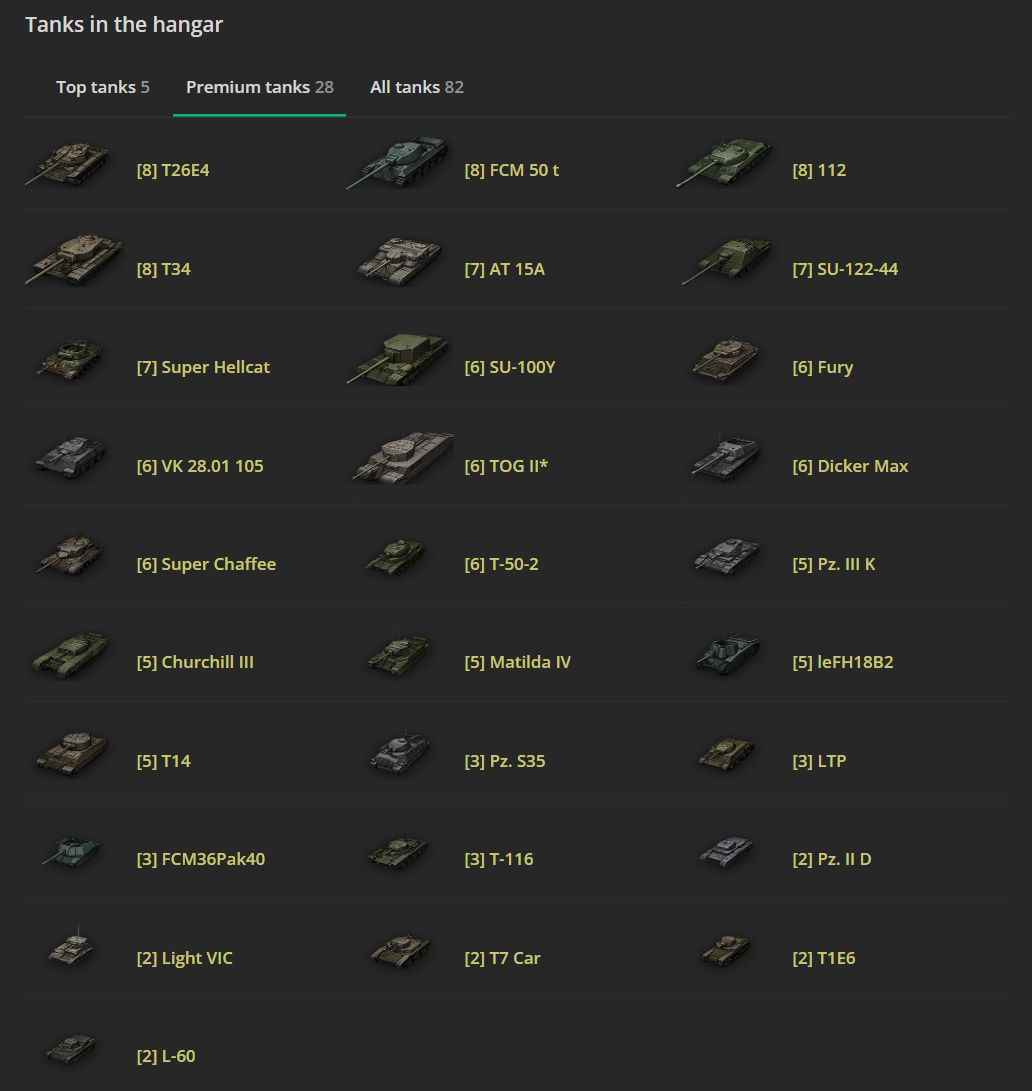This screenshot has width=1032, height=1091.
Task: Click the Pz. II D tank thumbnail
Action: click(728, 853)
